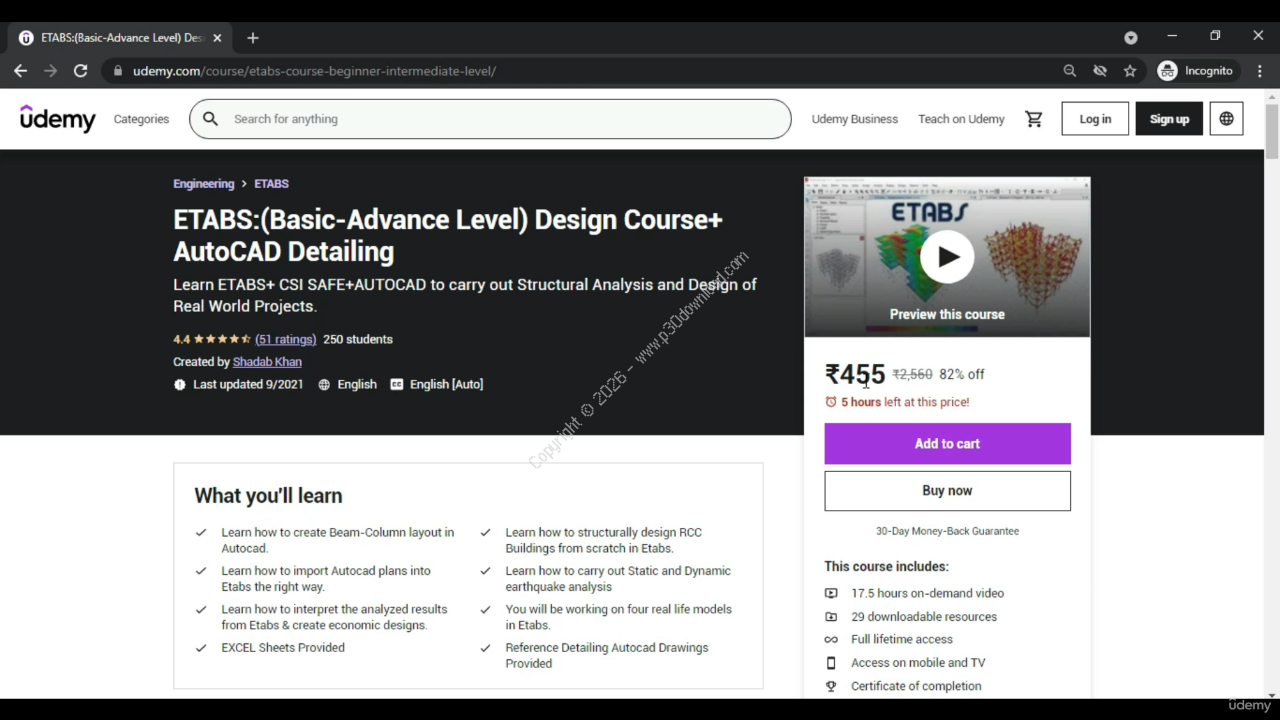Image resolution: width=1280 pixels, height=720 pixels.
Task: Click the browser forward arrow
Action: click(x=51, y=71)
